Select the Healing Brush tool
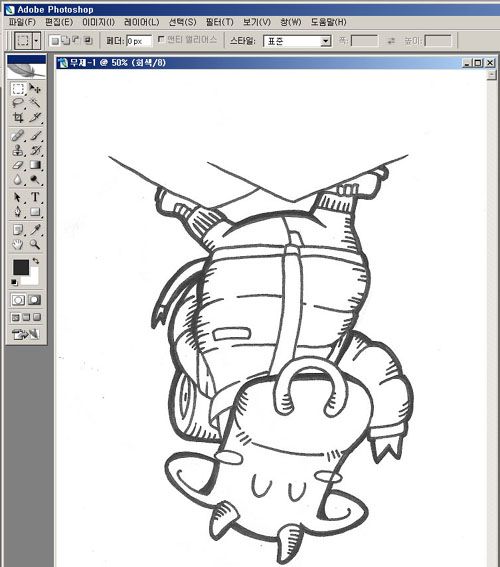The image size is (500, 567). click(17, 136)
